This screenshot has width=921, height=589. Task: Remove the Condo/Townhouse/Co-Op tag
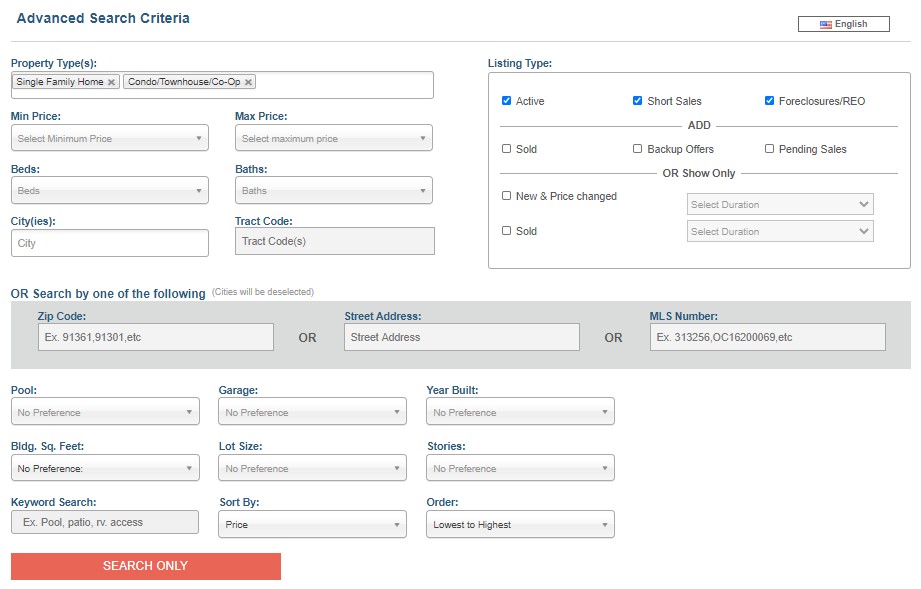(x=249, y=82)
